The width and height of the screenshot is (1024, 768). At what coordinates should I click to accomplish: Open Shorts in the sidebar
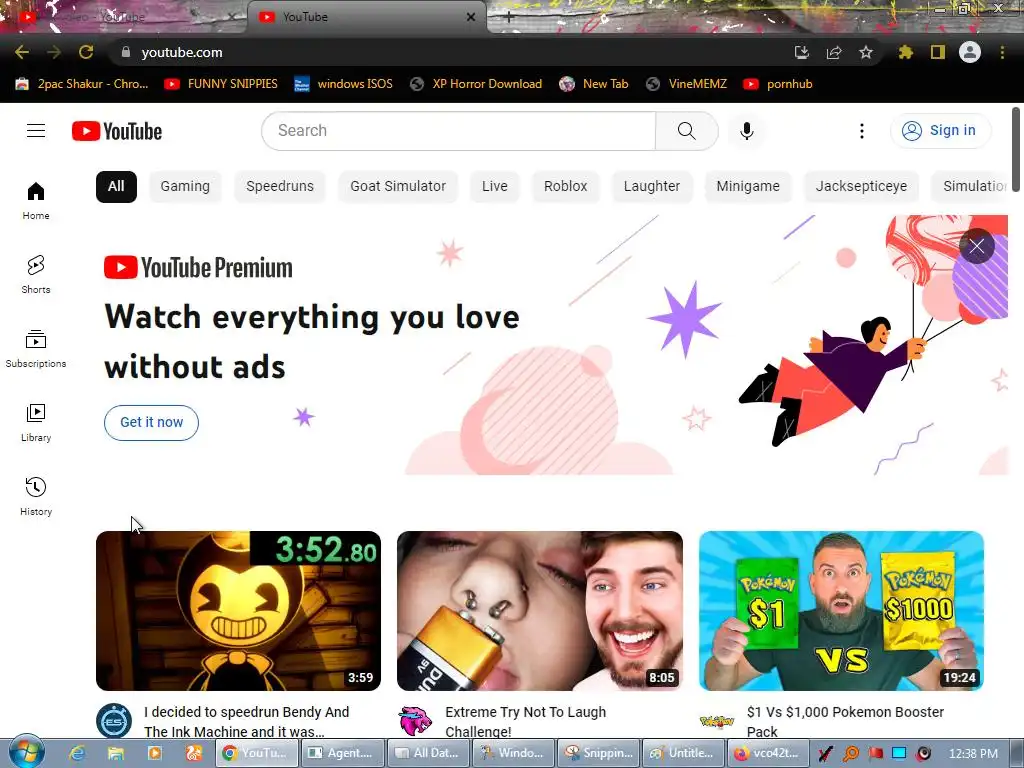tap(36, 274)
